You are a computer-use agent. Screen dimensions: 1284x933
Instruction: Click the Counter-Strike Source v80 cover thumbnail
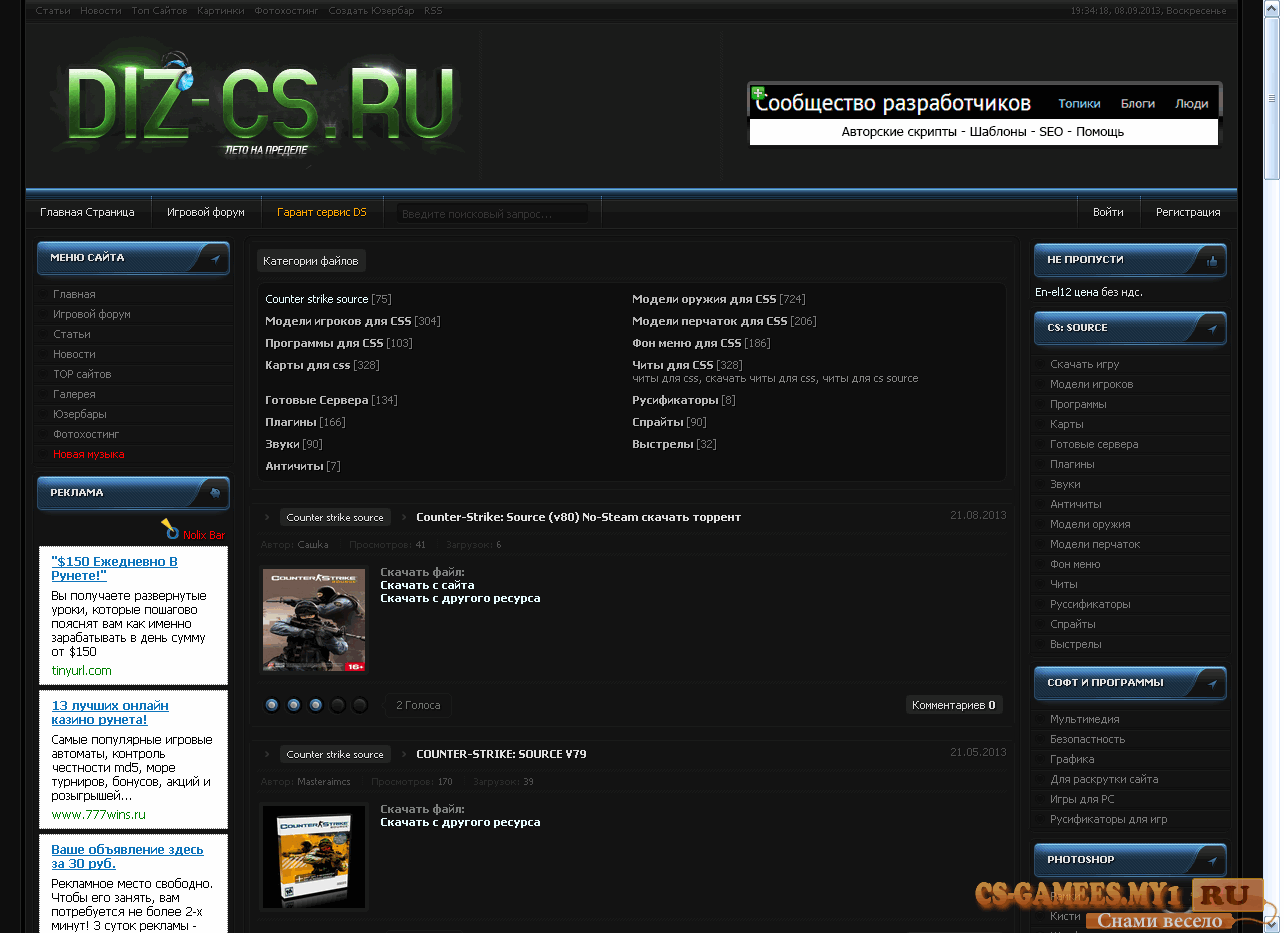pyautogui.click(x=314, y=620)
